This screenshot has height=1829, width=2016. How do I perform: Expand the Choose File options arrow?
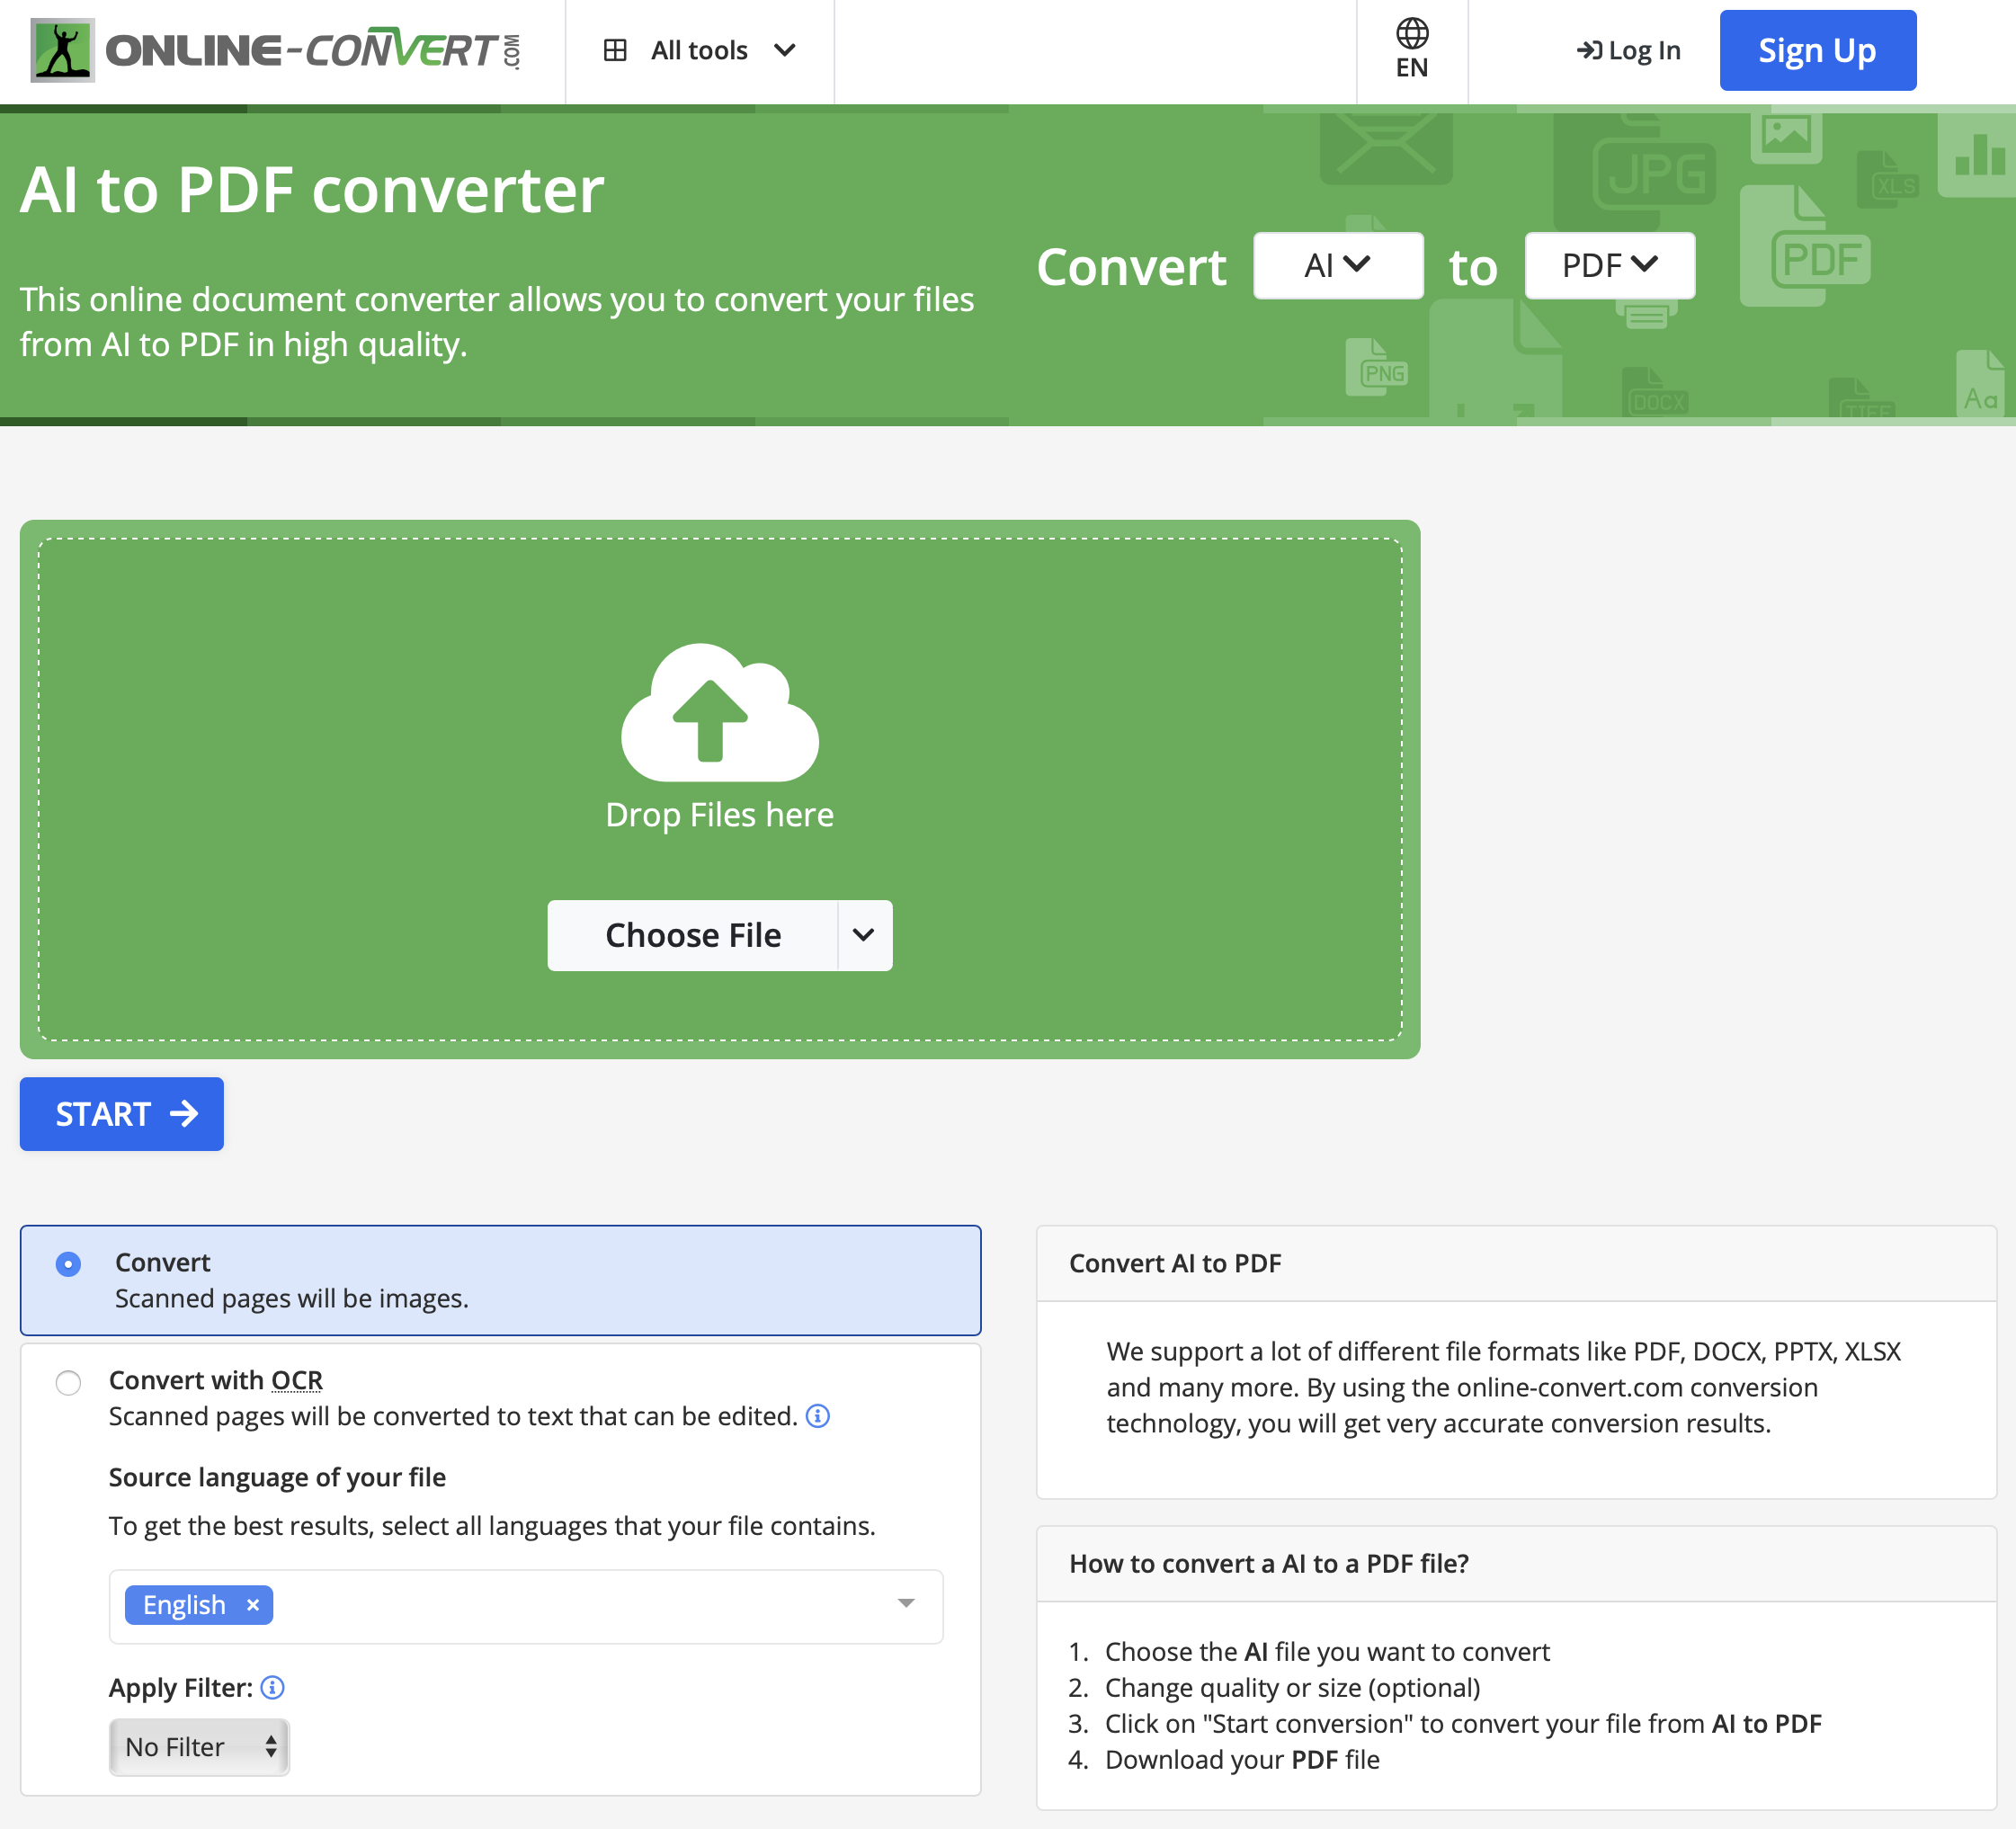tap(864, 935)
